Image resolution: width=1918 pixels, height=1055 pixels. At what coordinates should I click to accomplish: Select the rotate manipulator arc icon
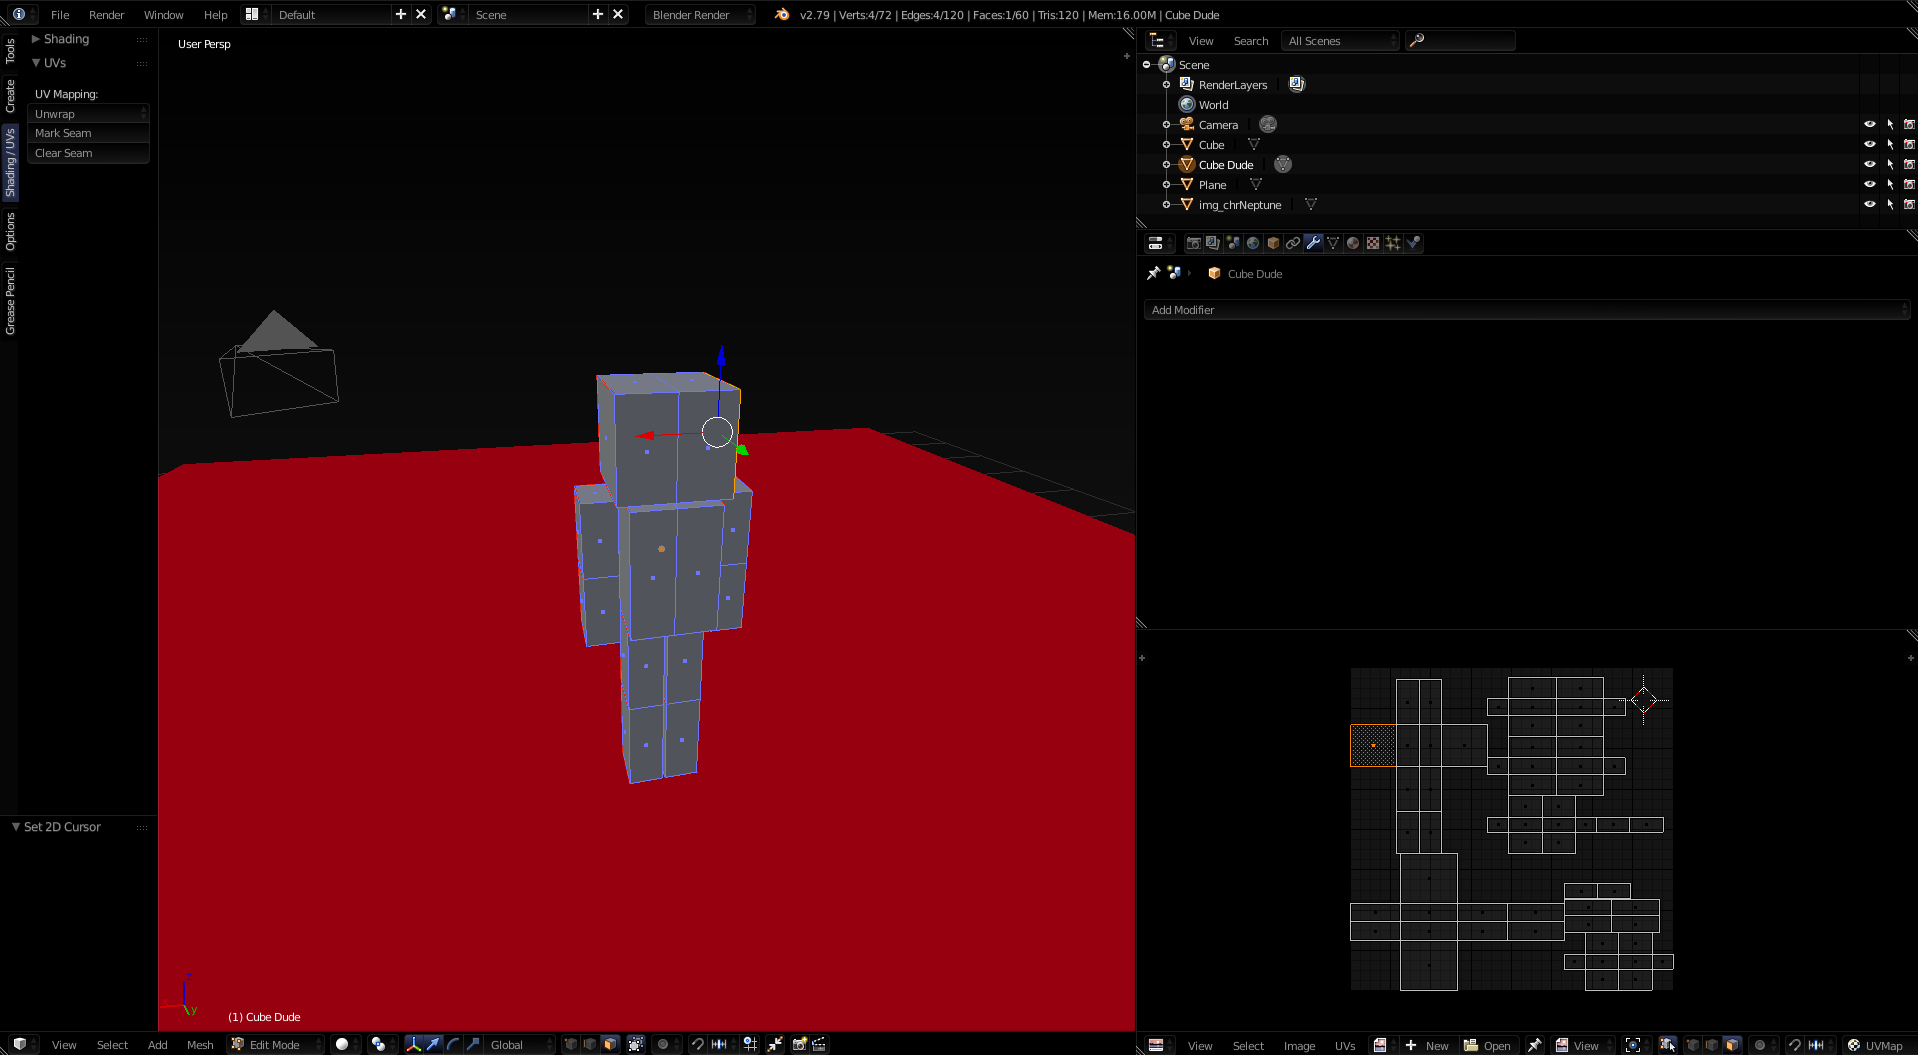coord(453,1044)
